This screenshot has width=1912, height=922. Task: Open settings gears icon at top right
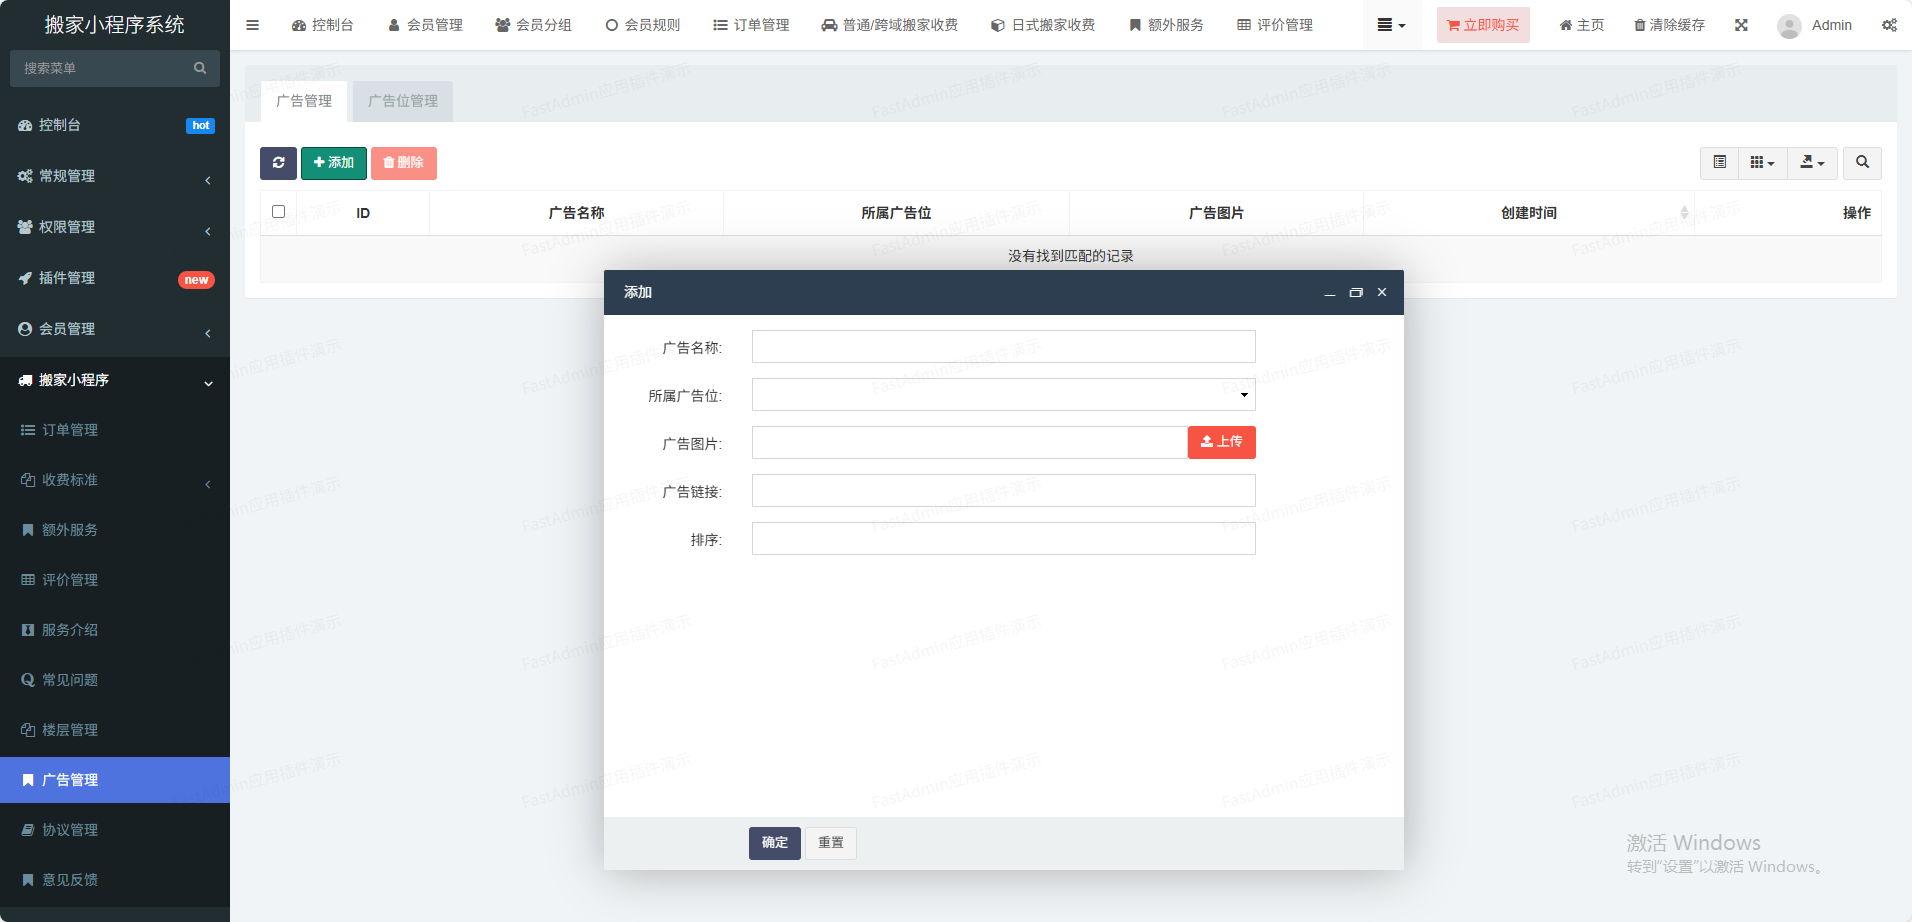[1889, 25]
